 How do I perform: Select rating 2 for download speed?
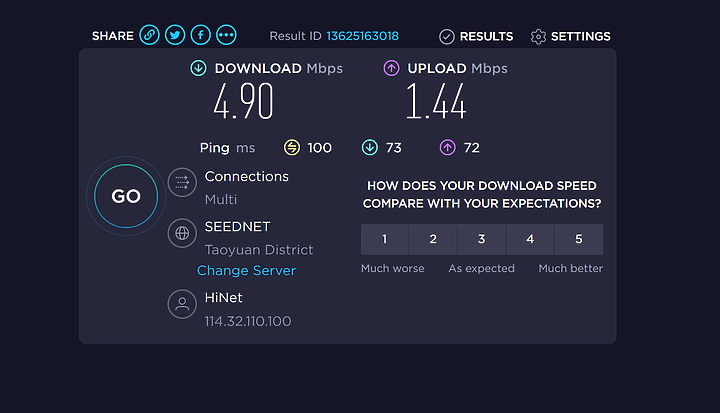(433, 239)
